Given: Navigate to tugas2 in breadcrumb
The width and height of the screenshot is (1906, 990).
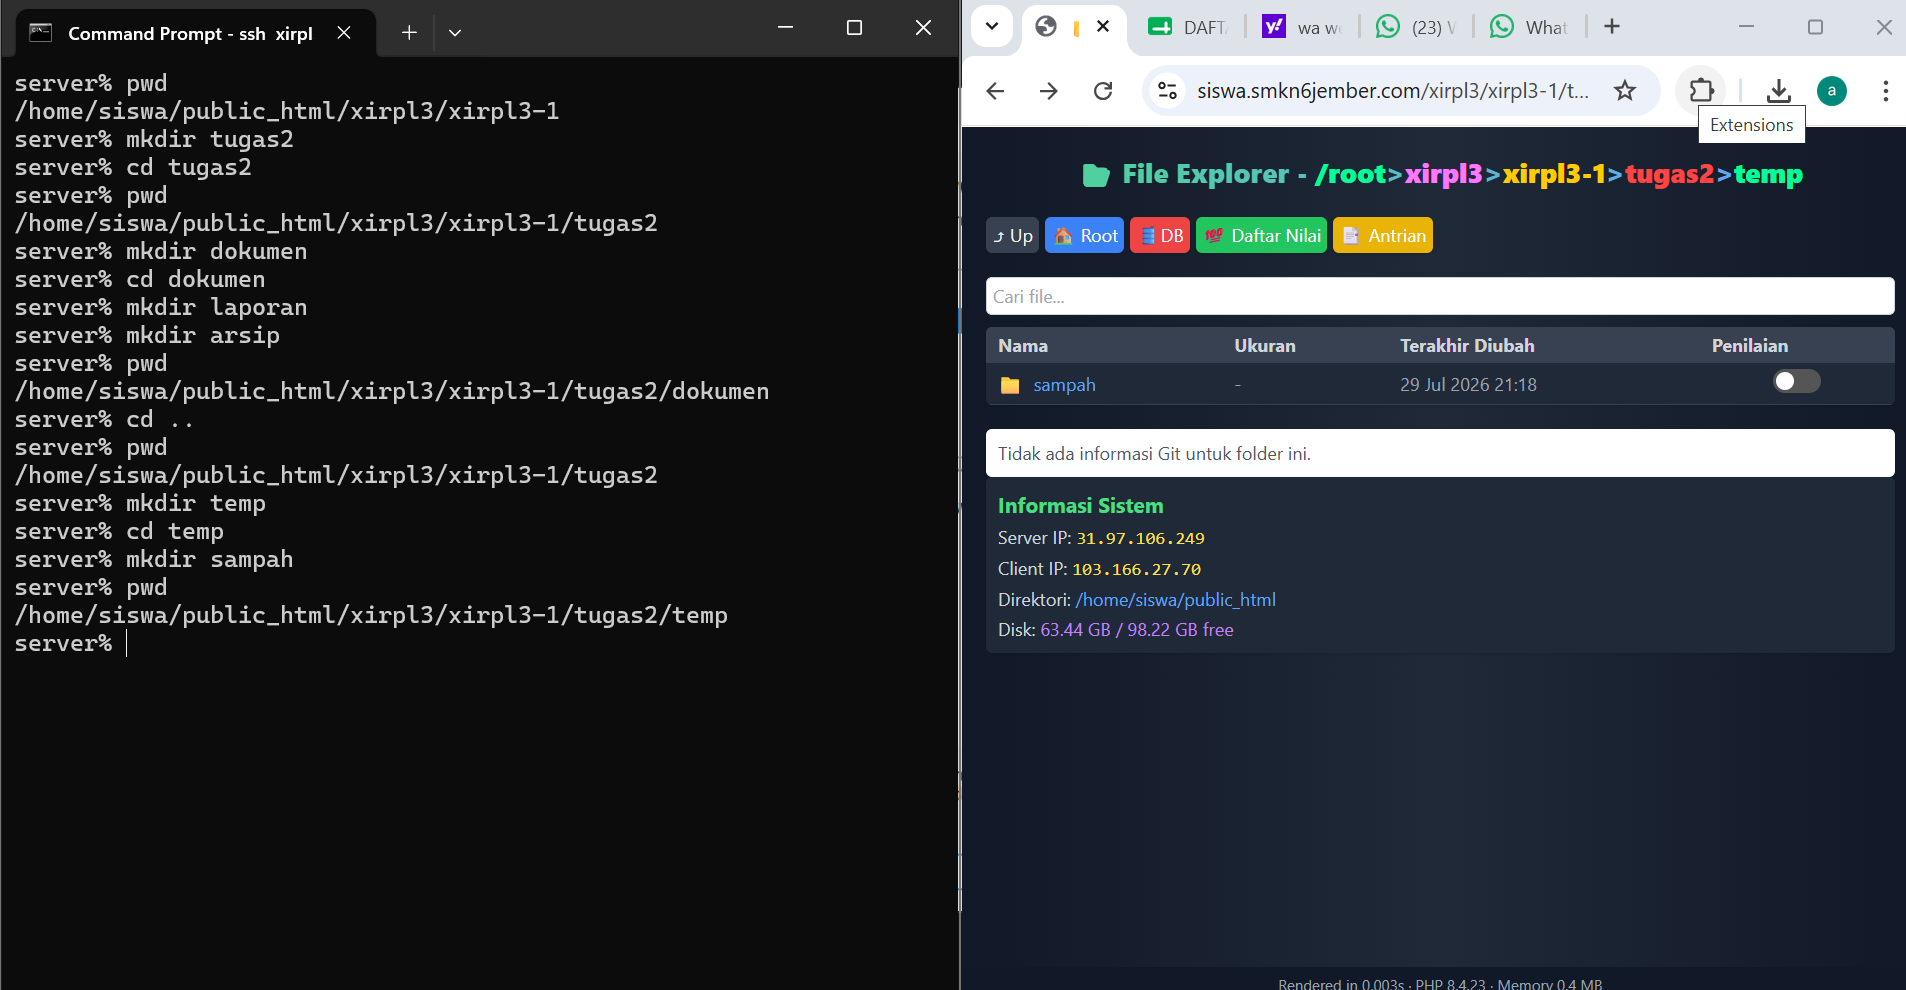Looking at the screenshot, I should coord(1669,174).
